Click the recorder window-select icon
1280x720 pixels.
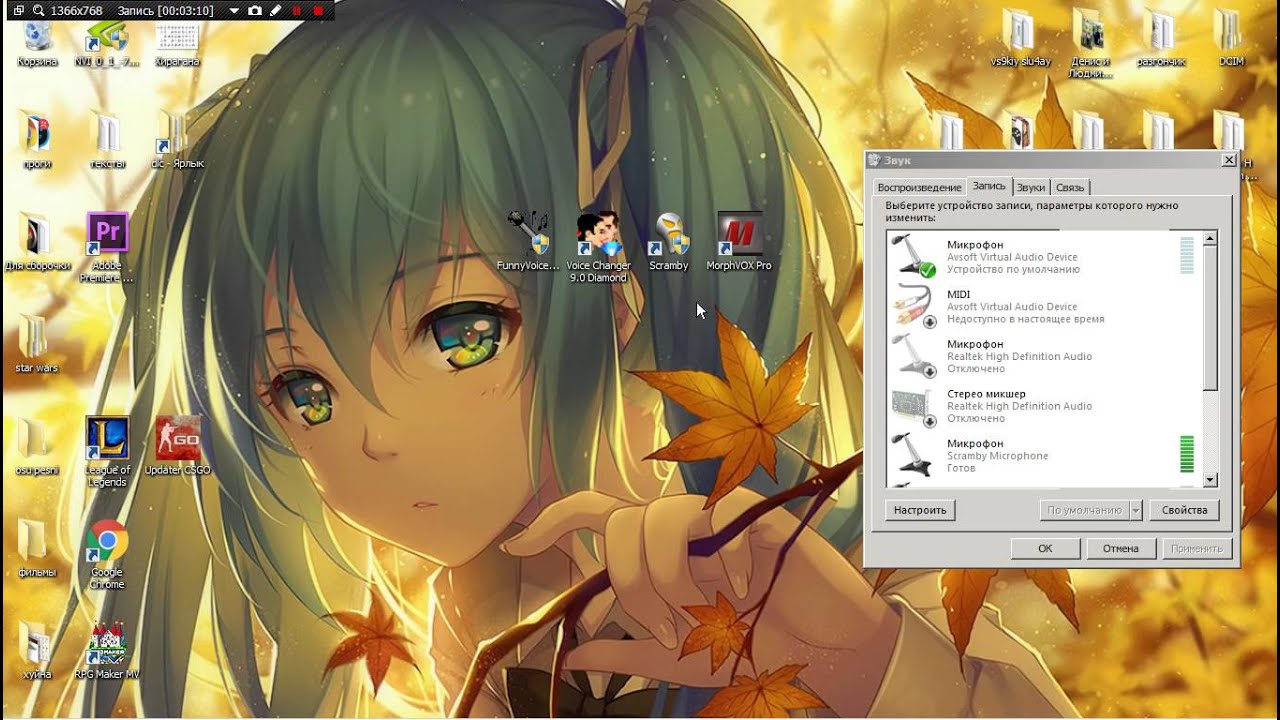[18, 10]
